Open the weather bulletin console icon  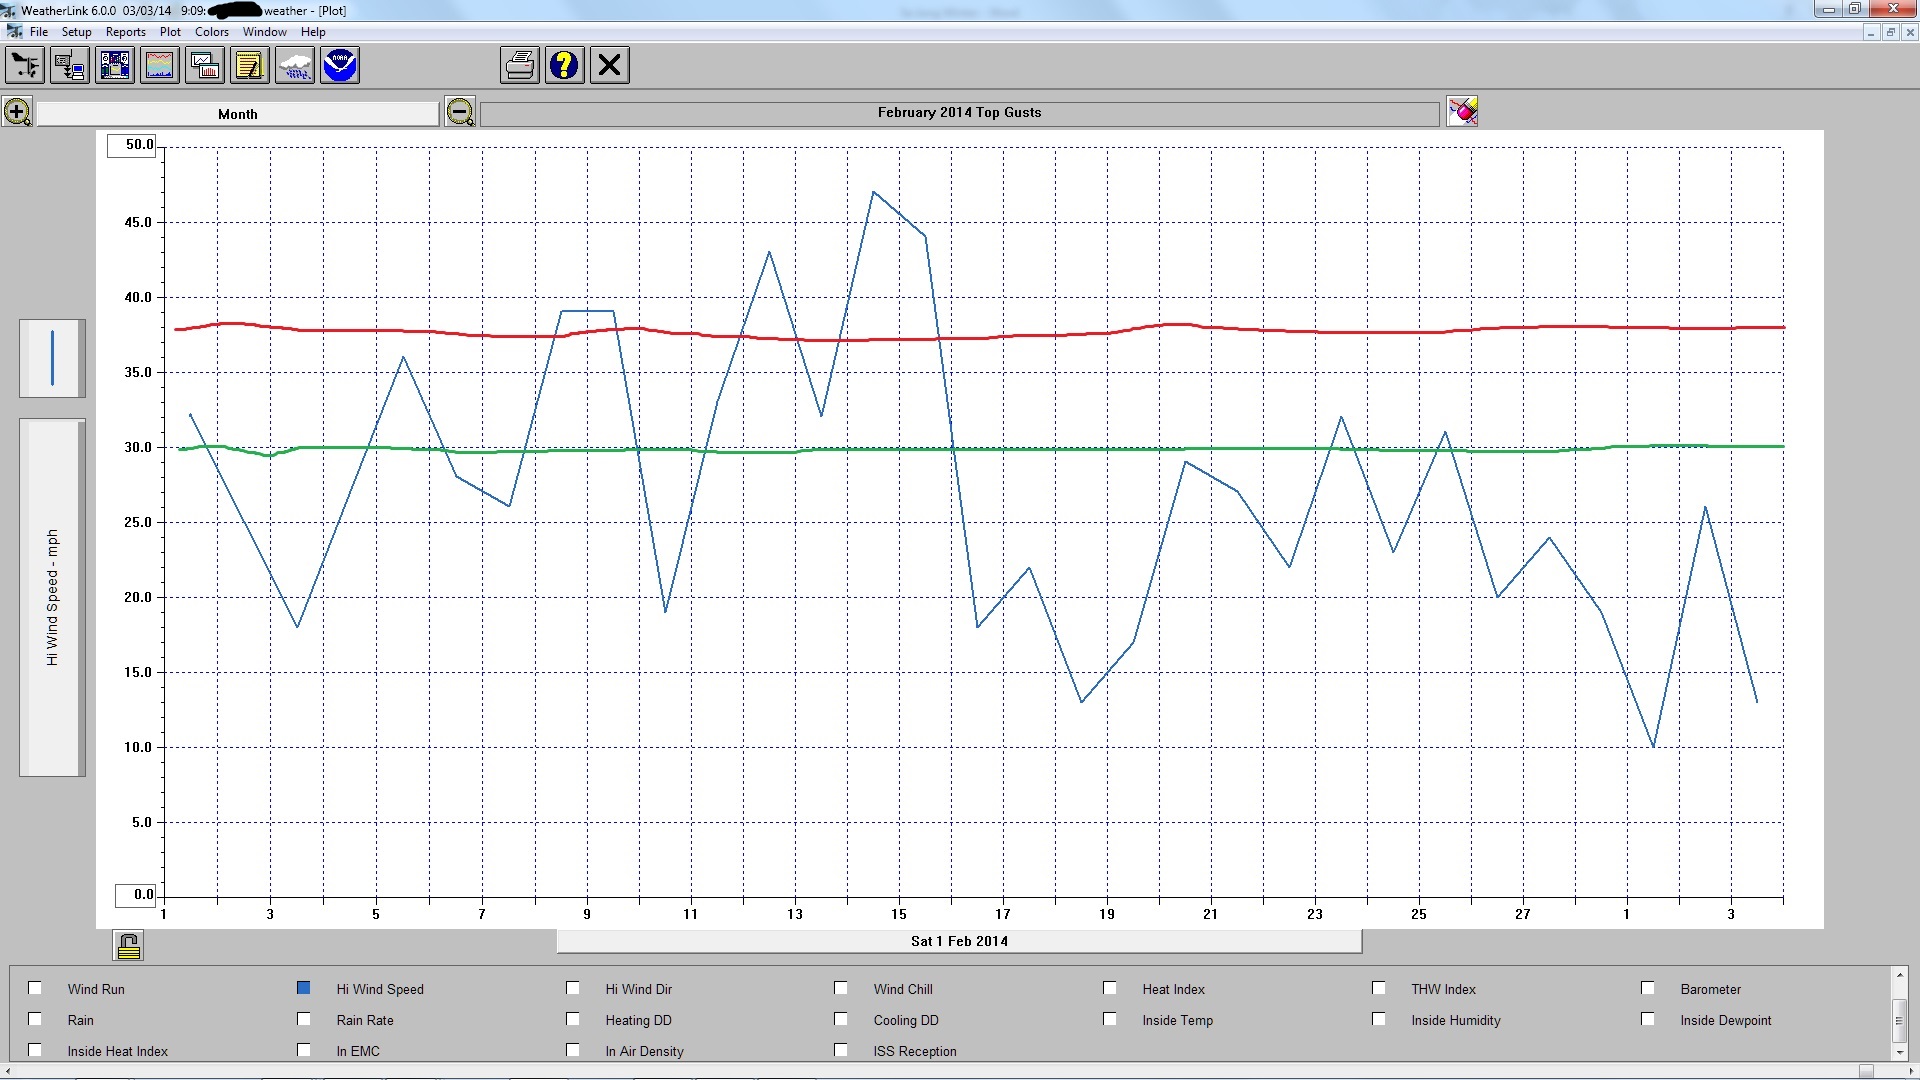click(115, 66)
